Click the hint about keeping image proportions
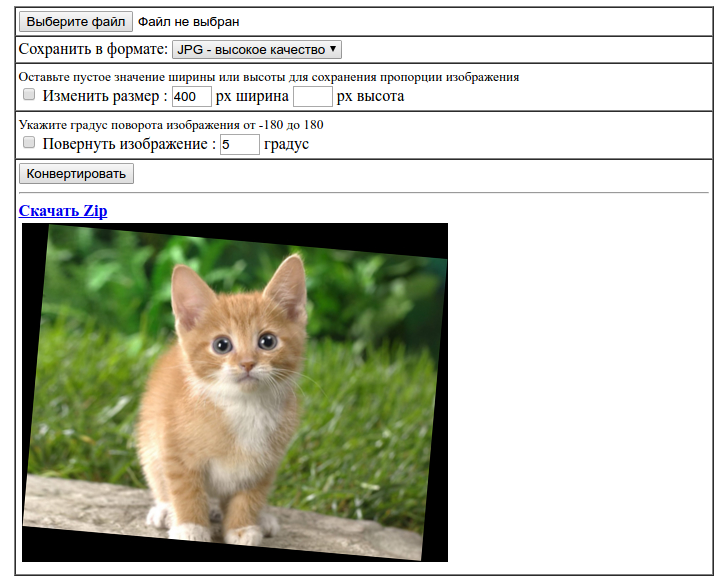The image size is (719, 584). [268, 77]
